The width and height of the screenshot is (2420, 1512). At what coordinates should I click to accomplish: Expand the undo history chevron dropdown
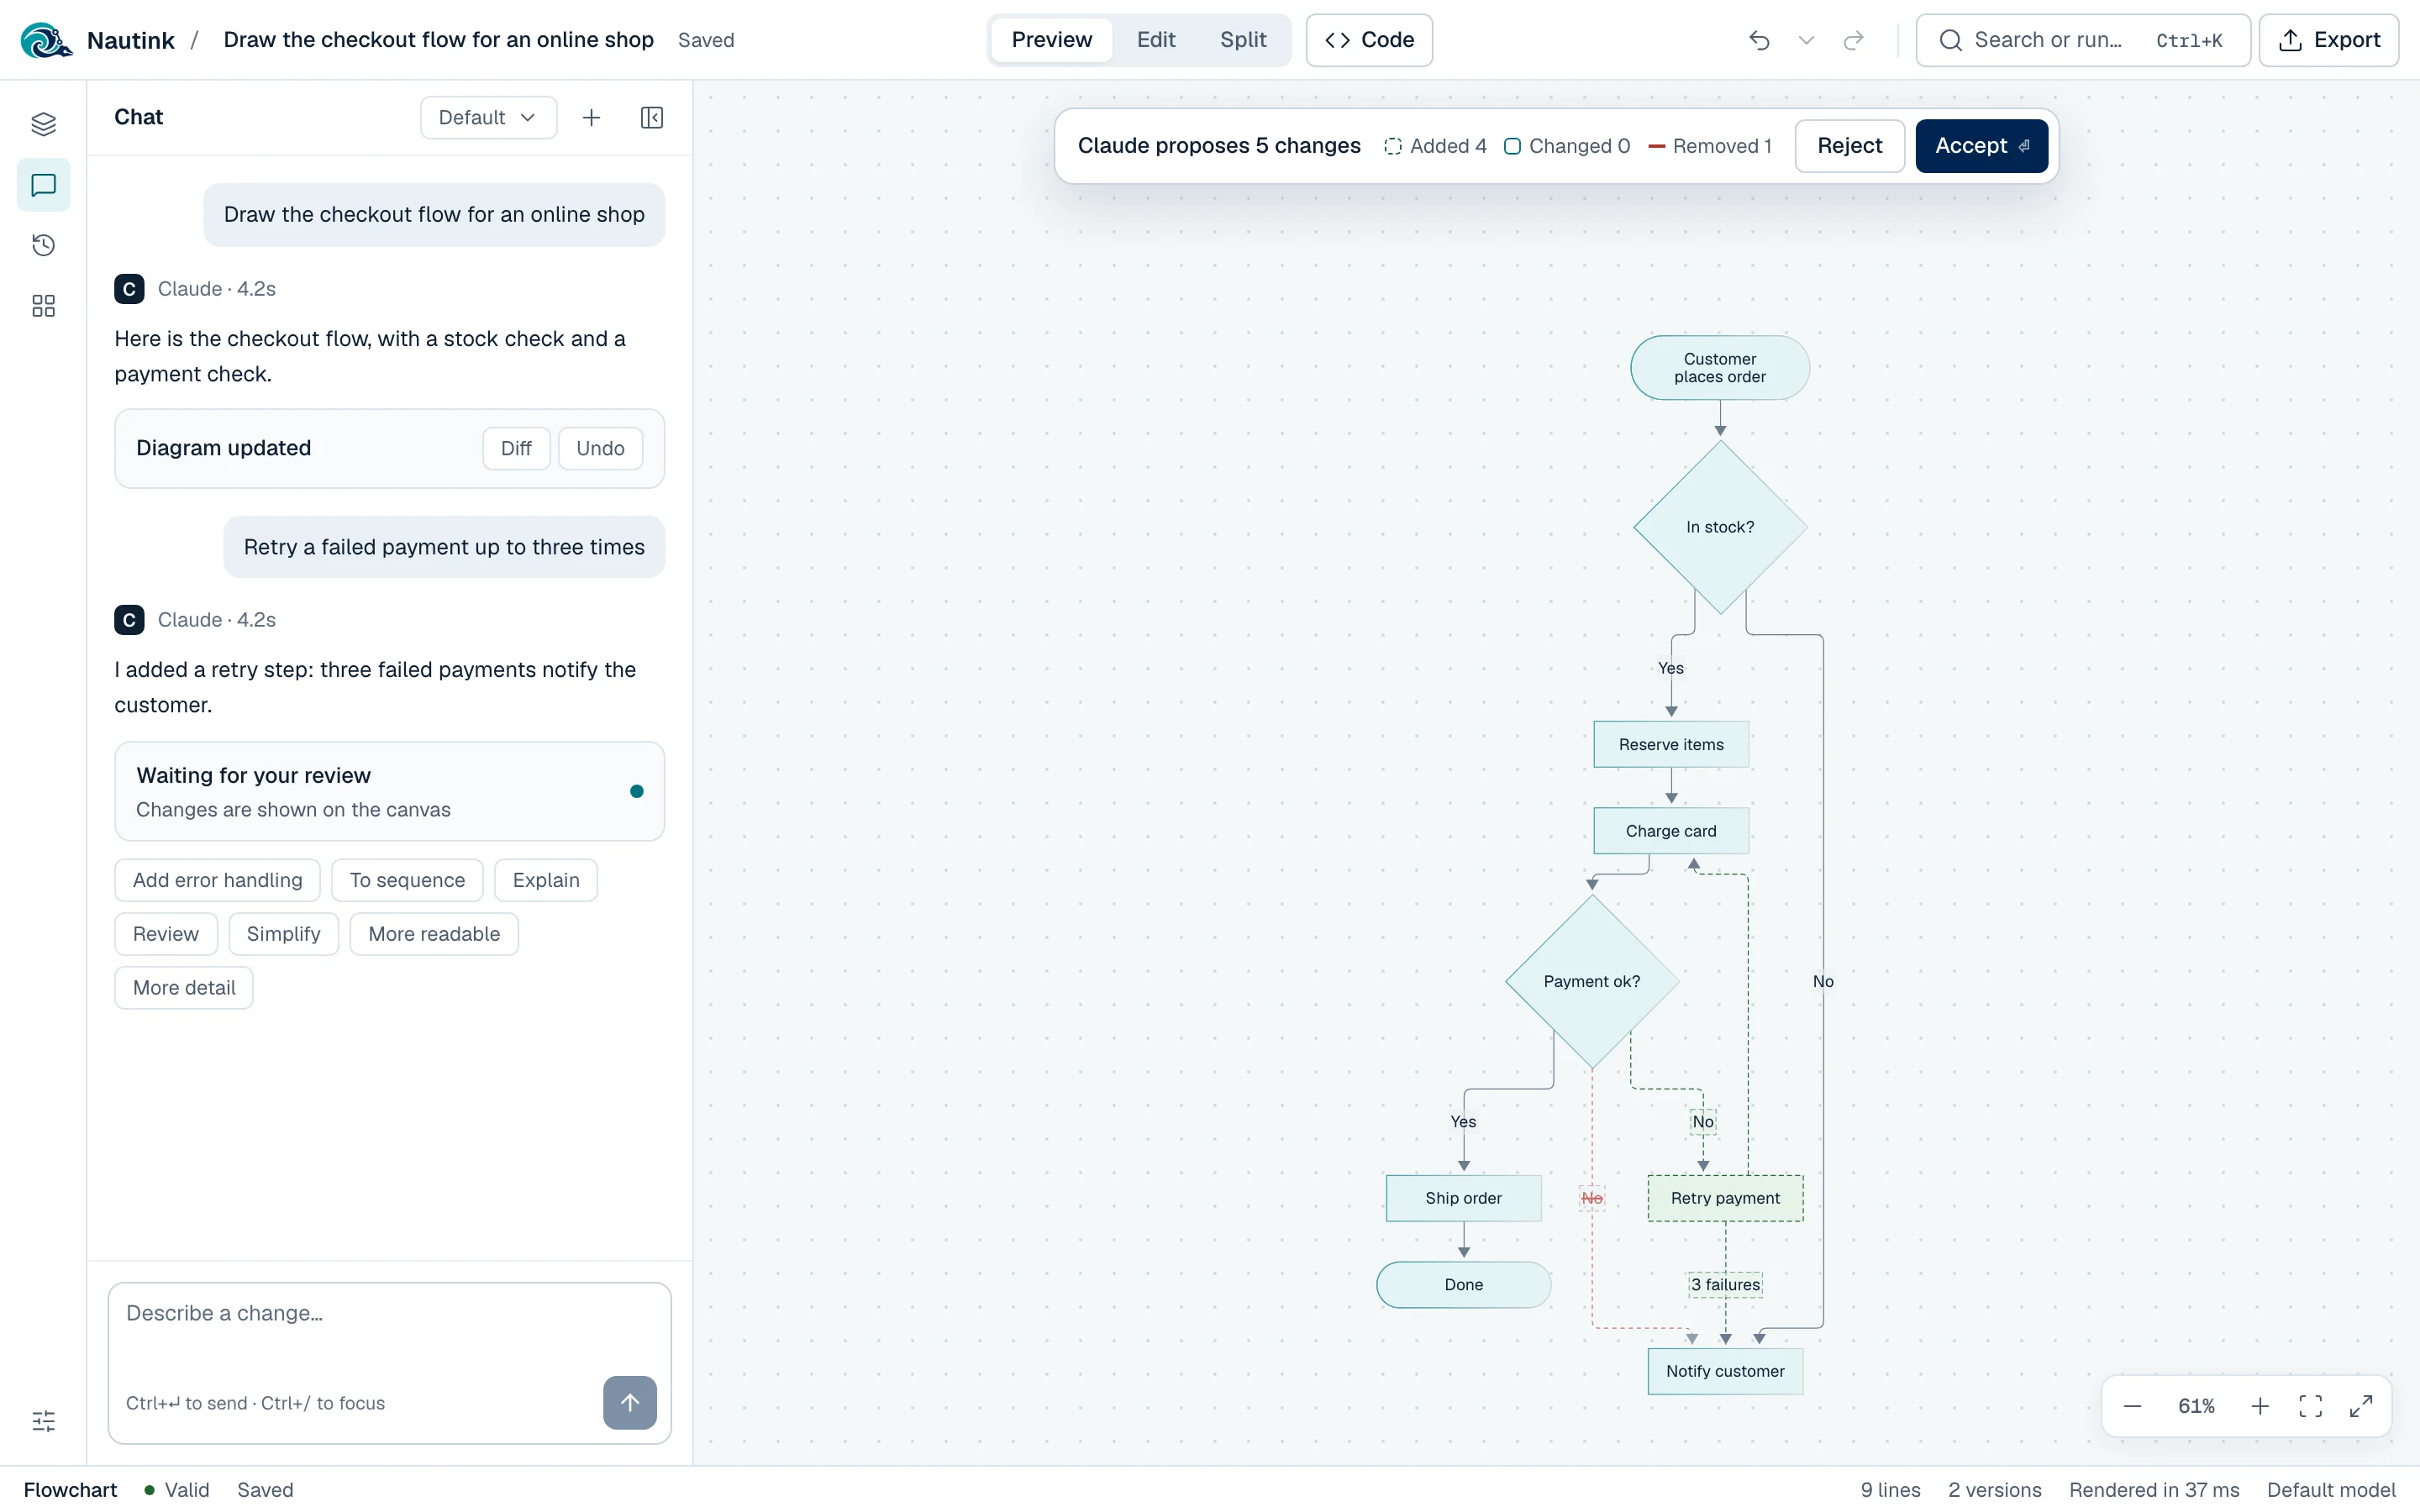[x=1806, y=40]
